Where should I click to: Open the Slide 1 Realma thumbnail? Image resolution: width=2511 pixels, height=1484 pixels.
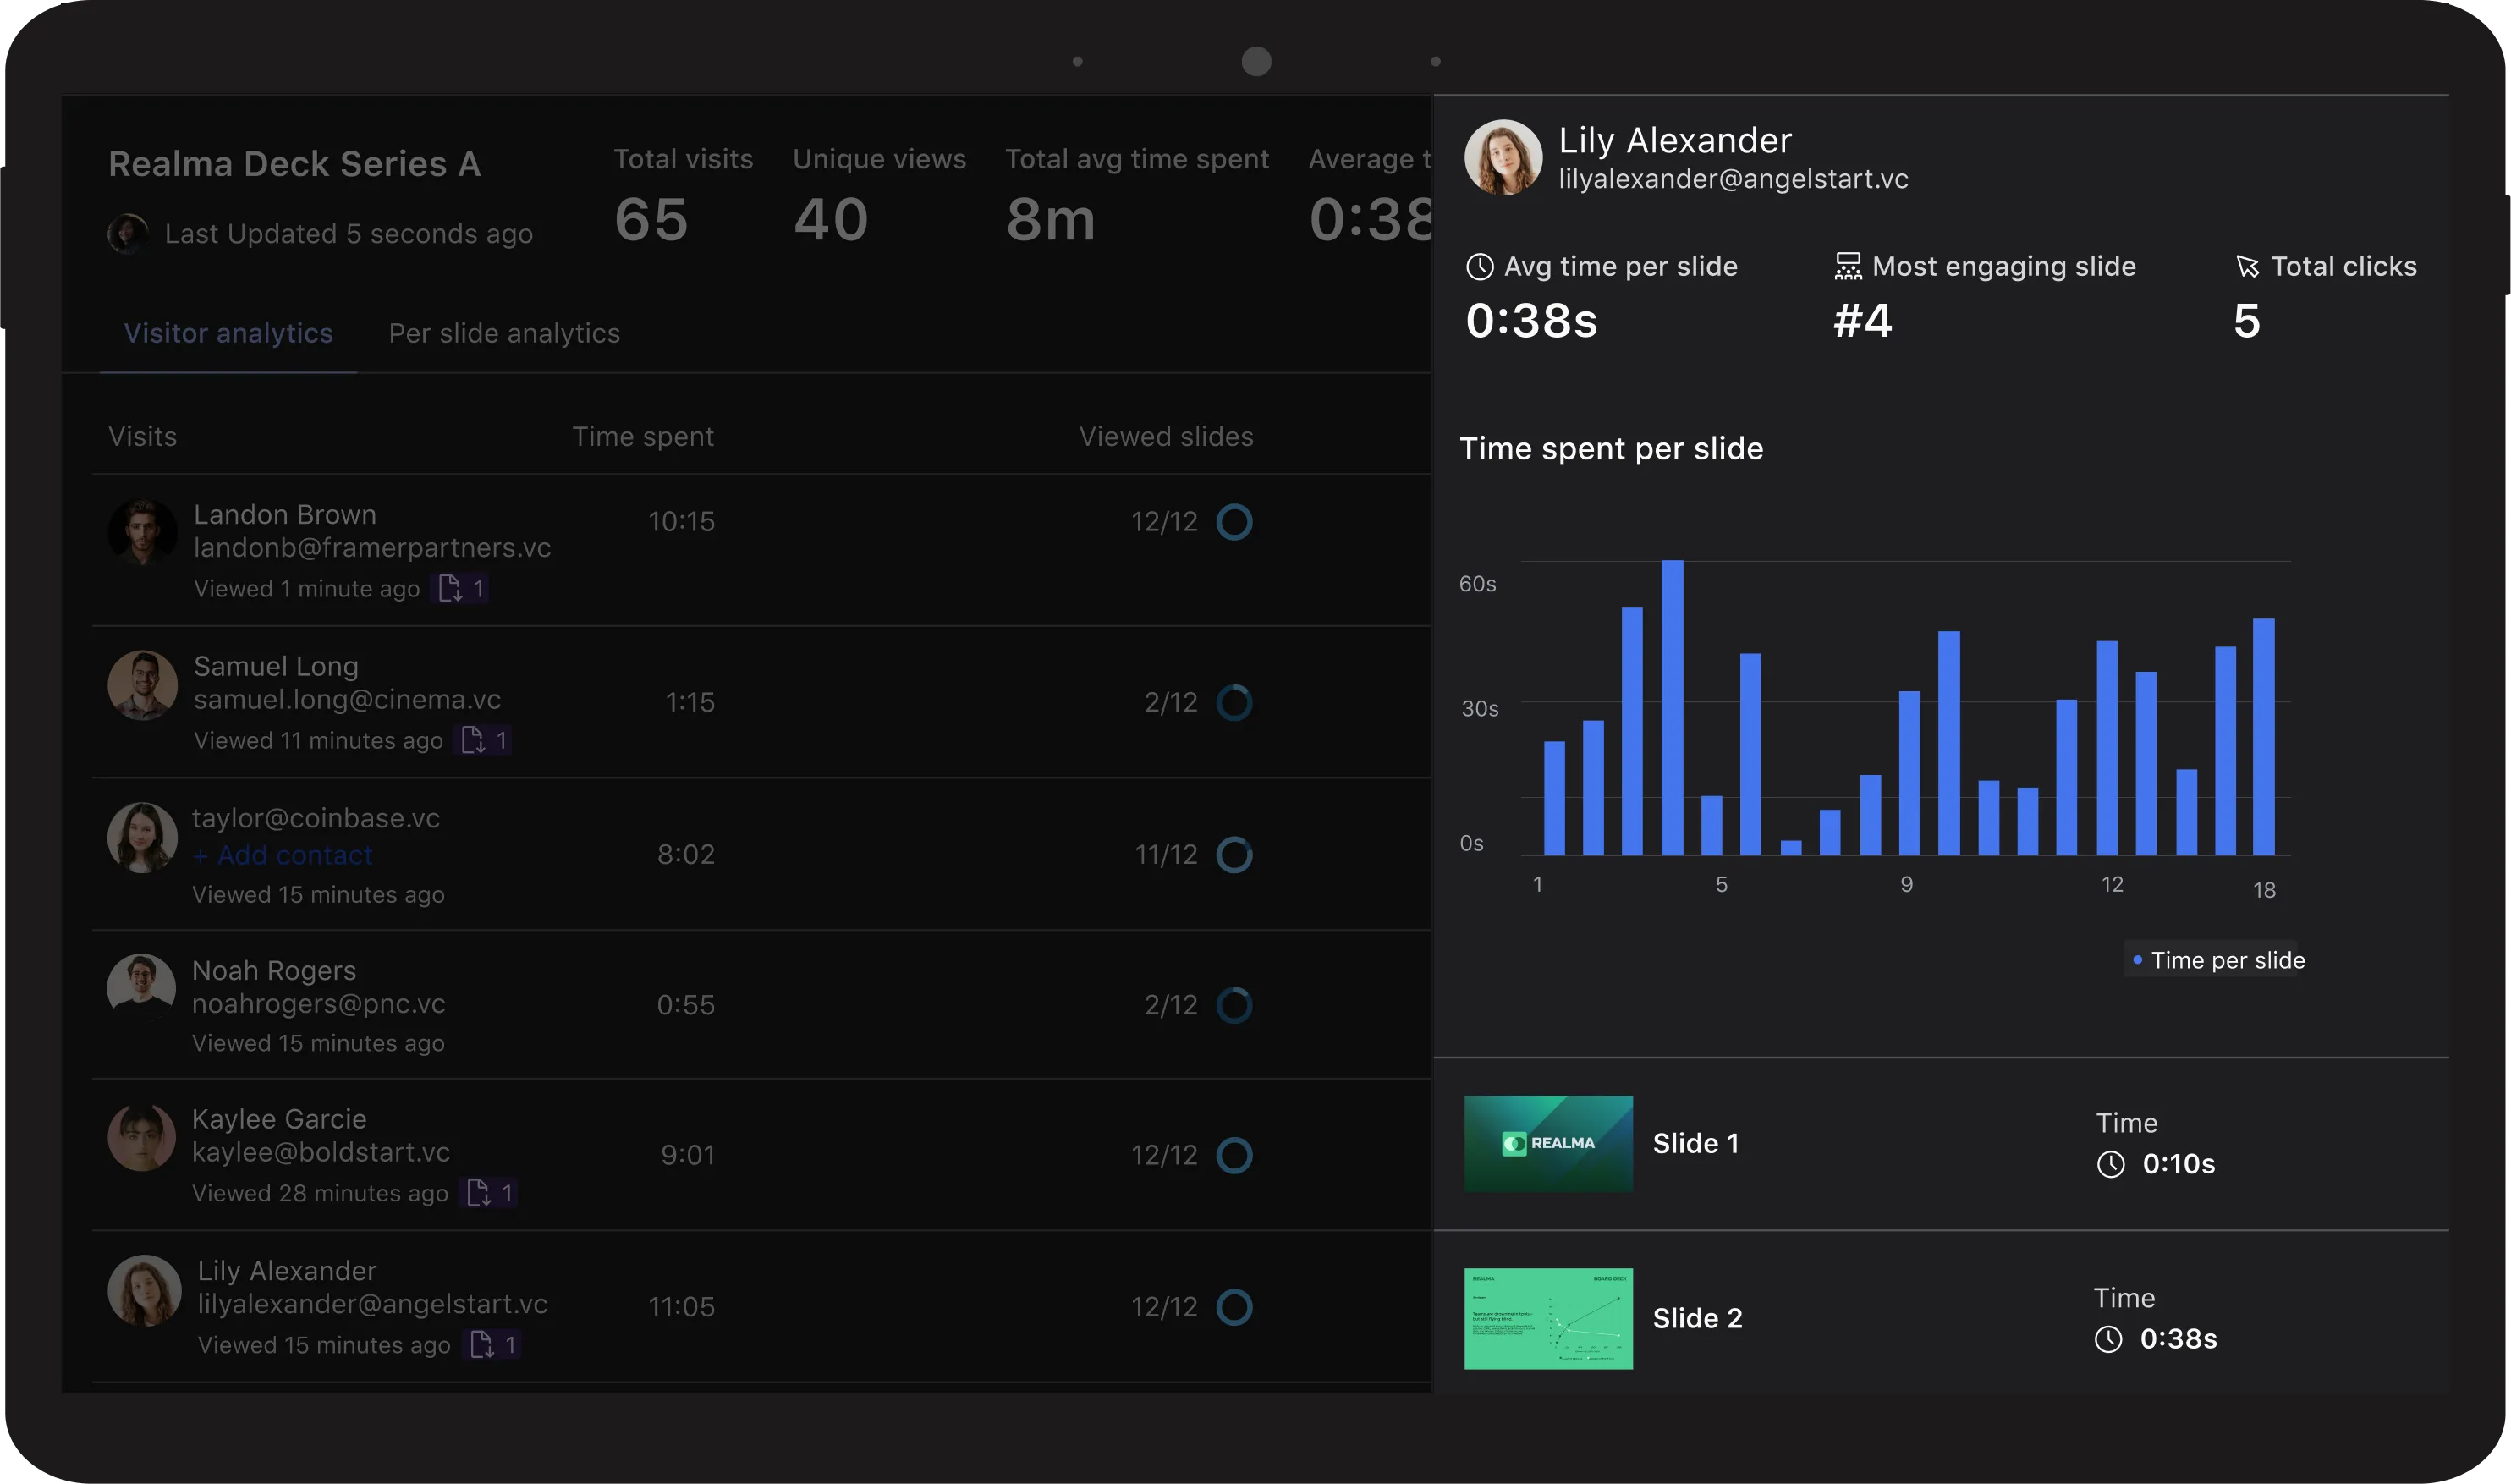(x=1548, y=1143)
